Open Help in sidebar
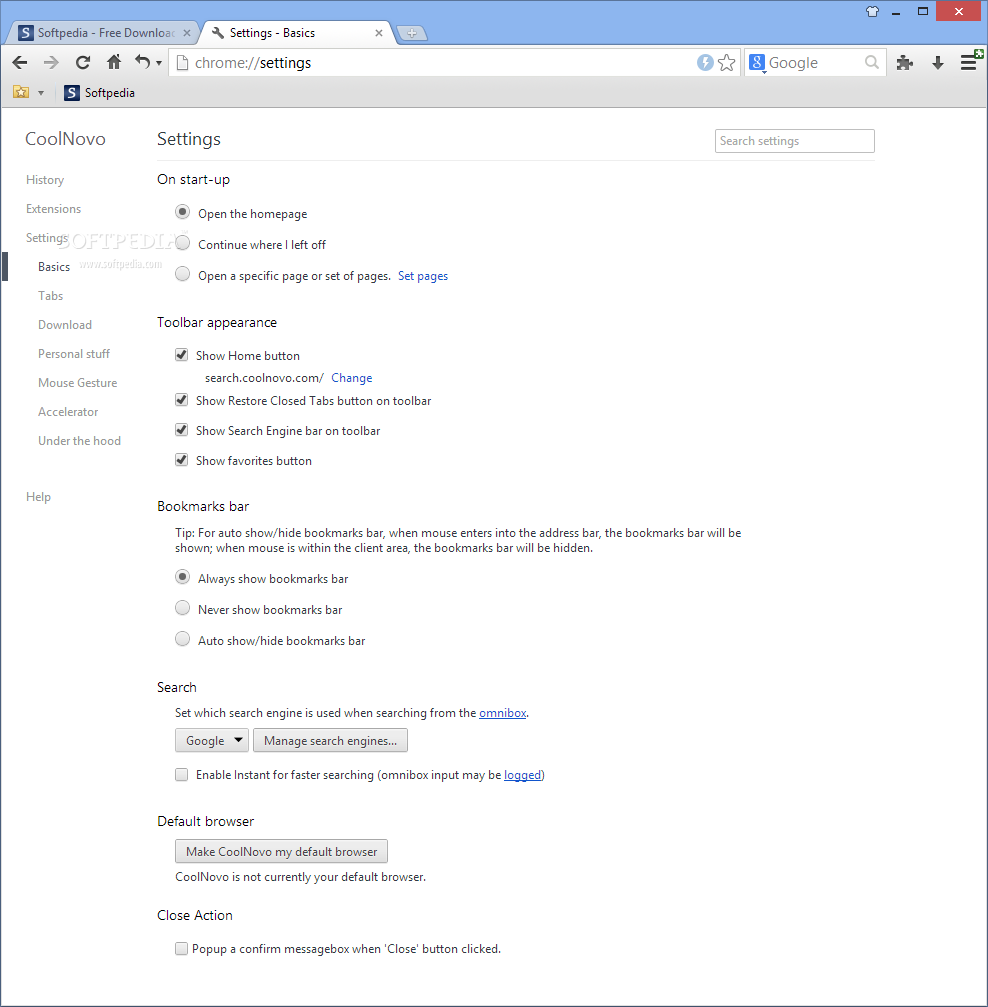This screenshot has height=1007, width=988. (x=39, y=496)
